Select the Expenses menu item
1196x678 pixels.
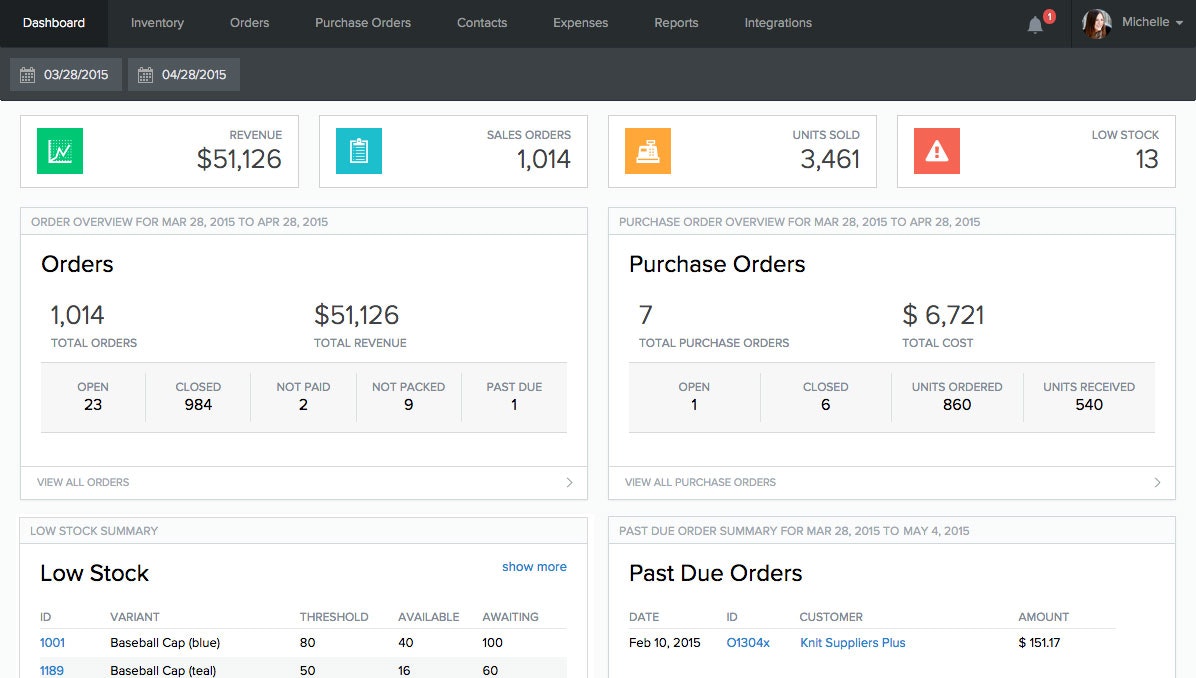click(580, 23)
